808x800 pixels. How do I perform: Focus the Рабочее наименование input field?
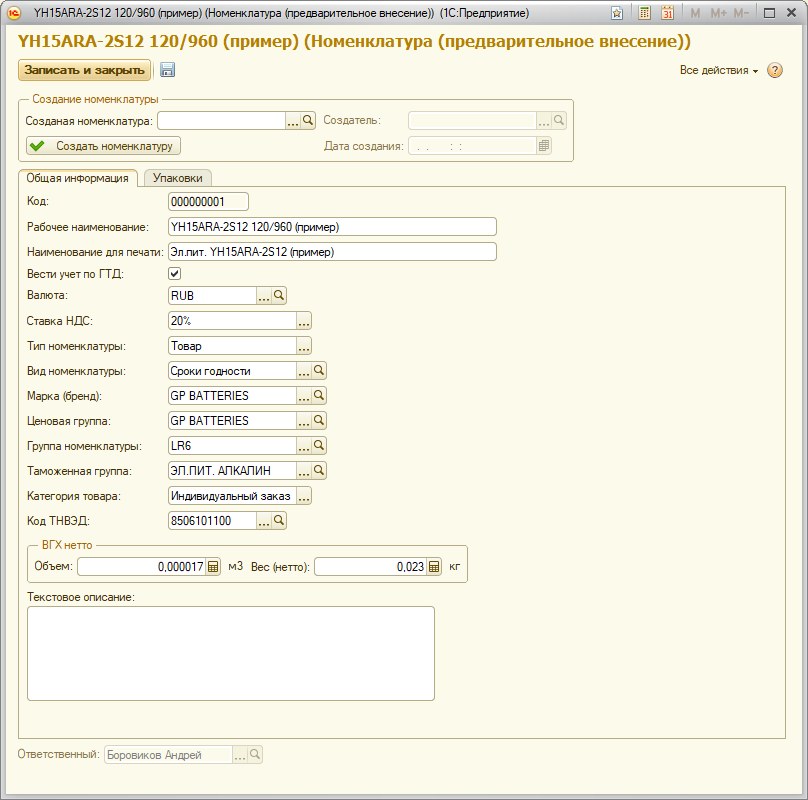coord(331,227)
